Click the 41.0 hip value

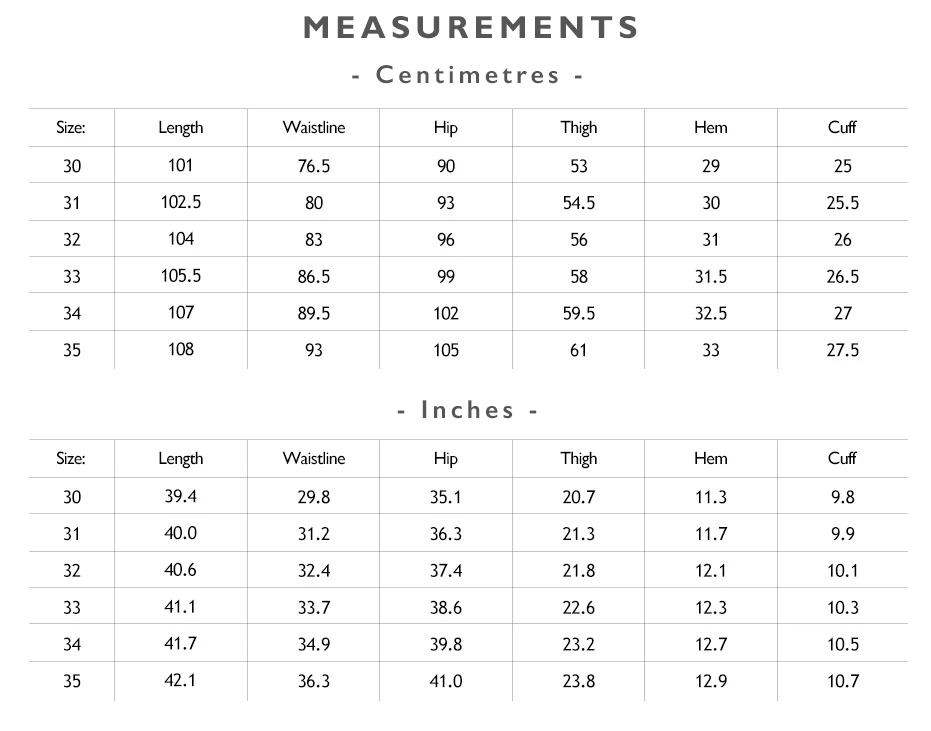pyautogui.click(x=446, y=681)
